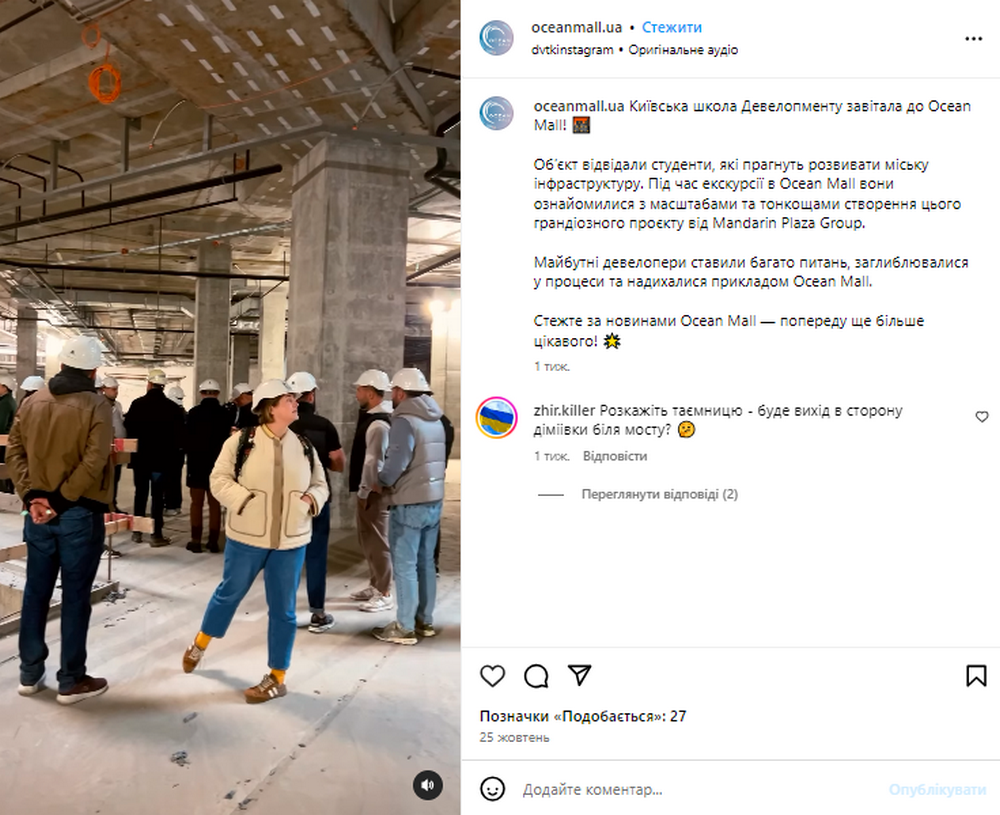Click the Опублікувати post comment button
Screen dimensions: 1000x815
[x=938, y=789]
